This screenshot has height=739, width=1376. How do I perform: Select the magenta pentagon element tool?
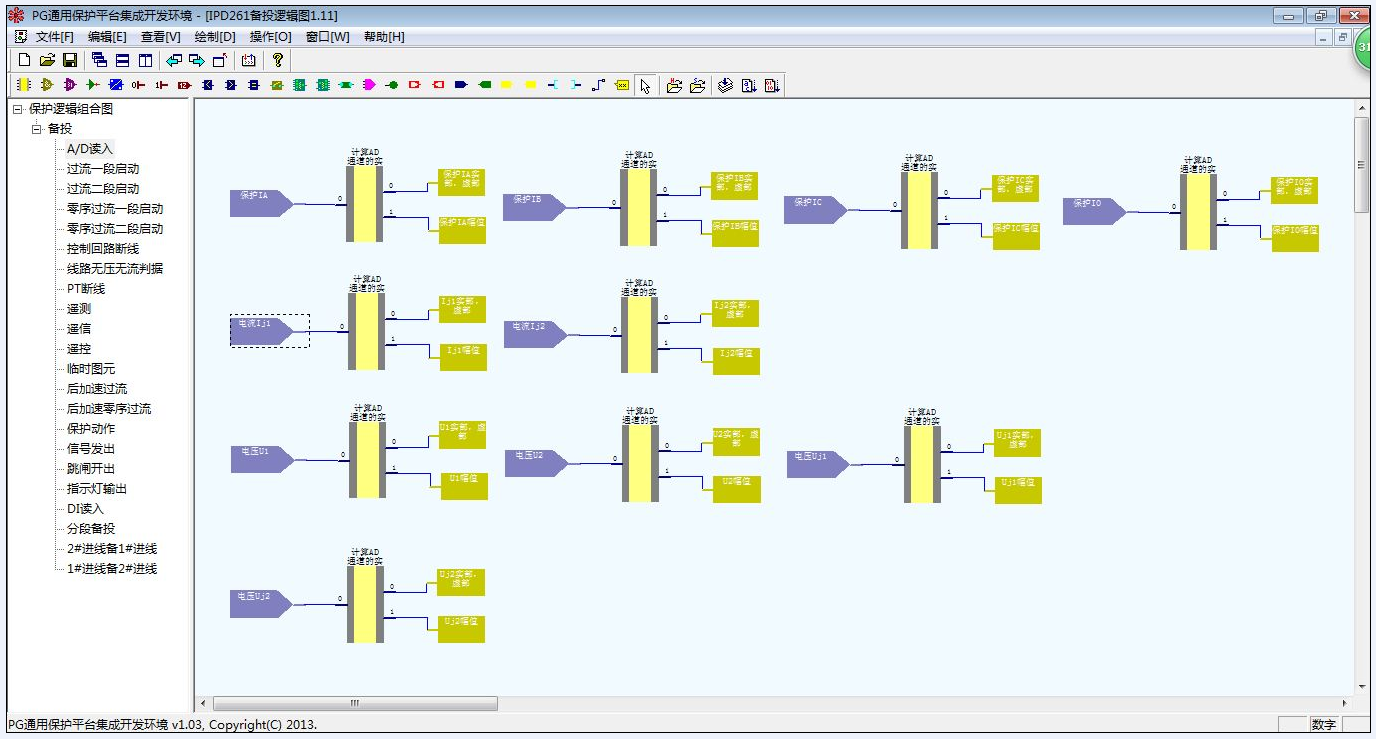coord(369,86)
